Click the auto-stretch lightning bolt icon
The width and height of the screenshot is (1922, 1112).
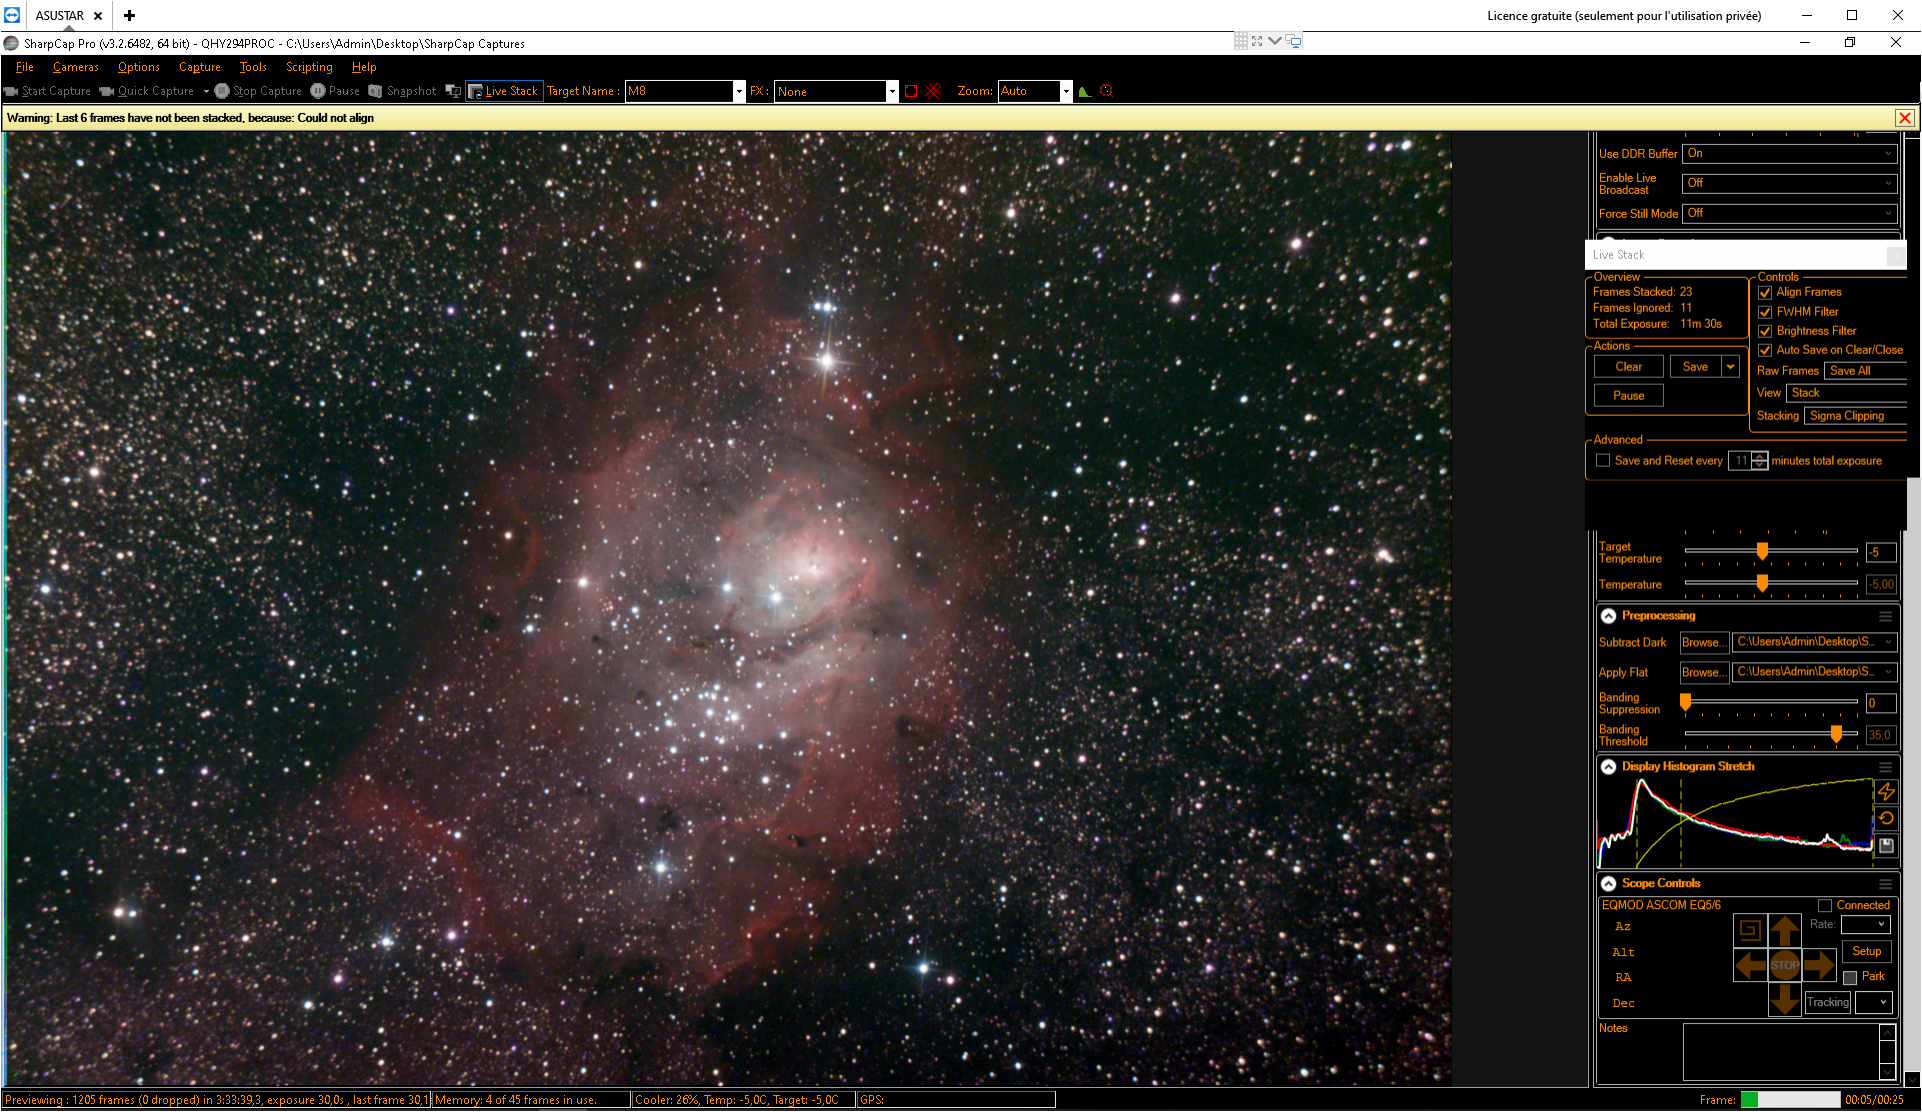coord(1886,791)
